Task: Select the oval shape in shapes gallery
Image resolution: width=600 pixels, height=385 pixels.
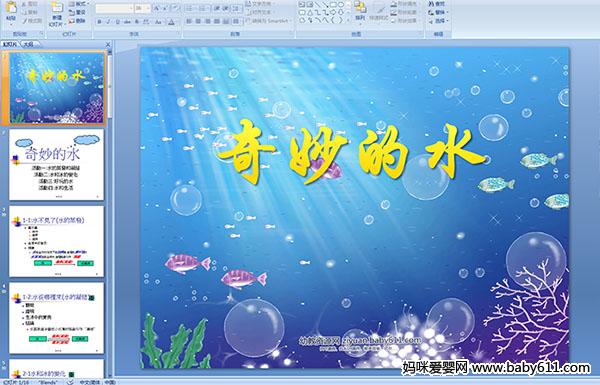Action: tap(342, 5)
